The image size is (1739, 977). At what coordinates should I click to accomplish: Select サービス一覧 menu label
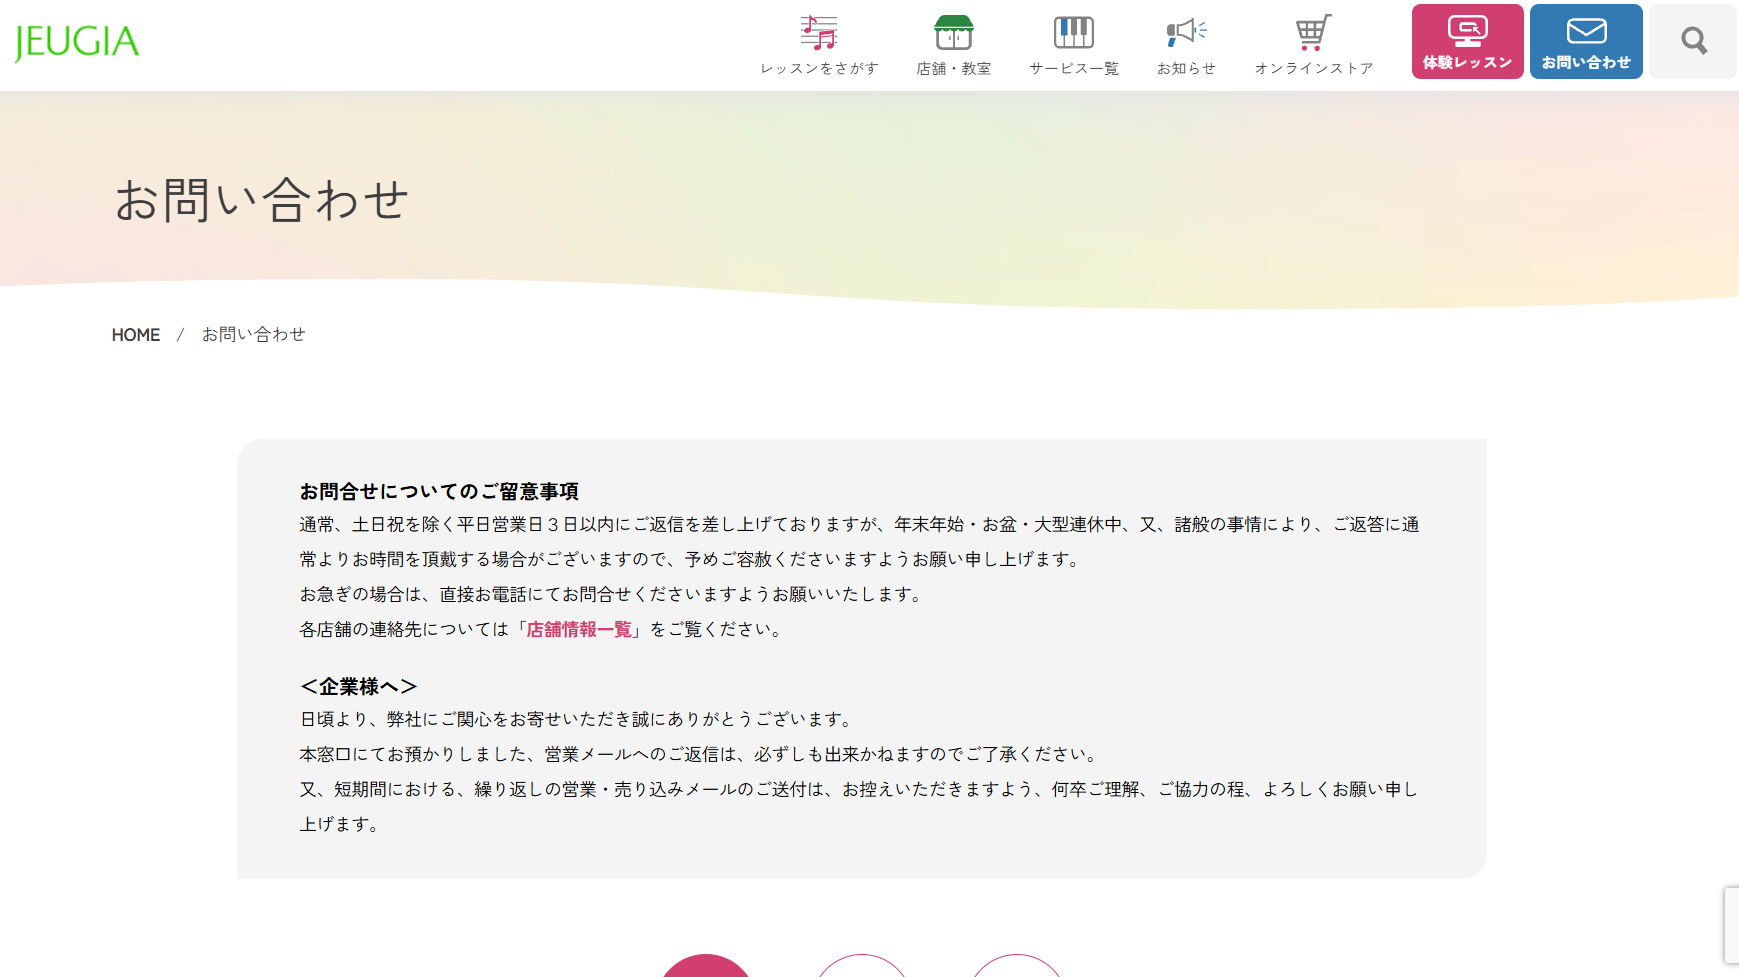(x=1074, y=68)
